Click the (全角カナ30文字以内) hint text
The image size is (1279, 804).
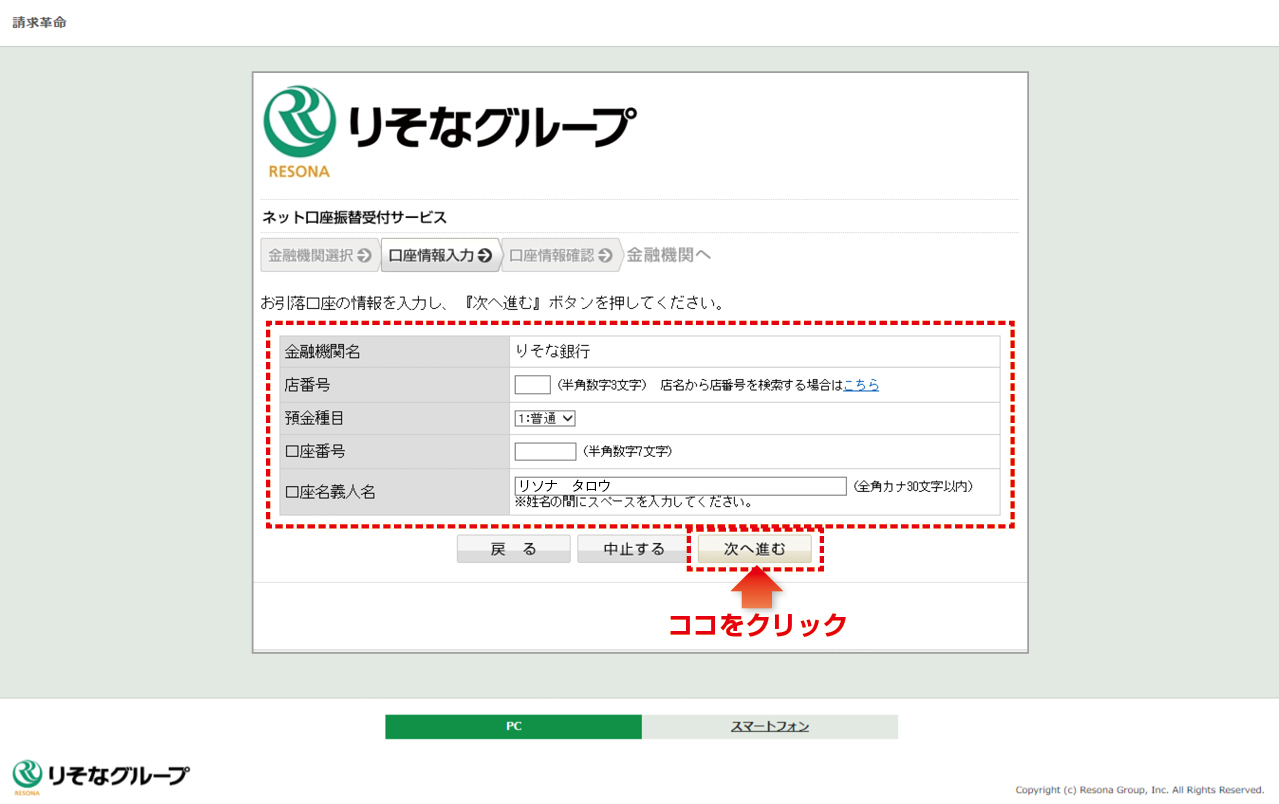913,486
